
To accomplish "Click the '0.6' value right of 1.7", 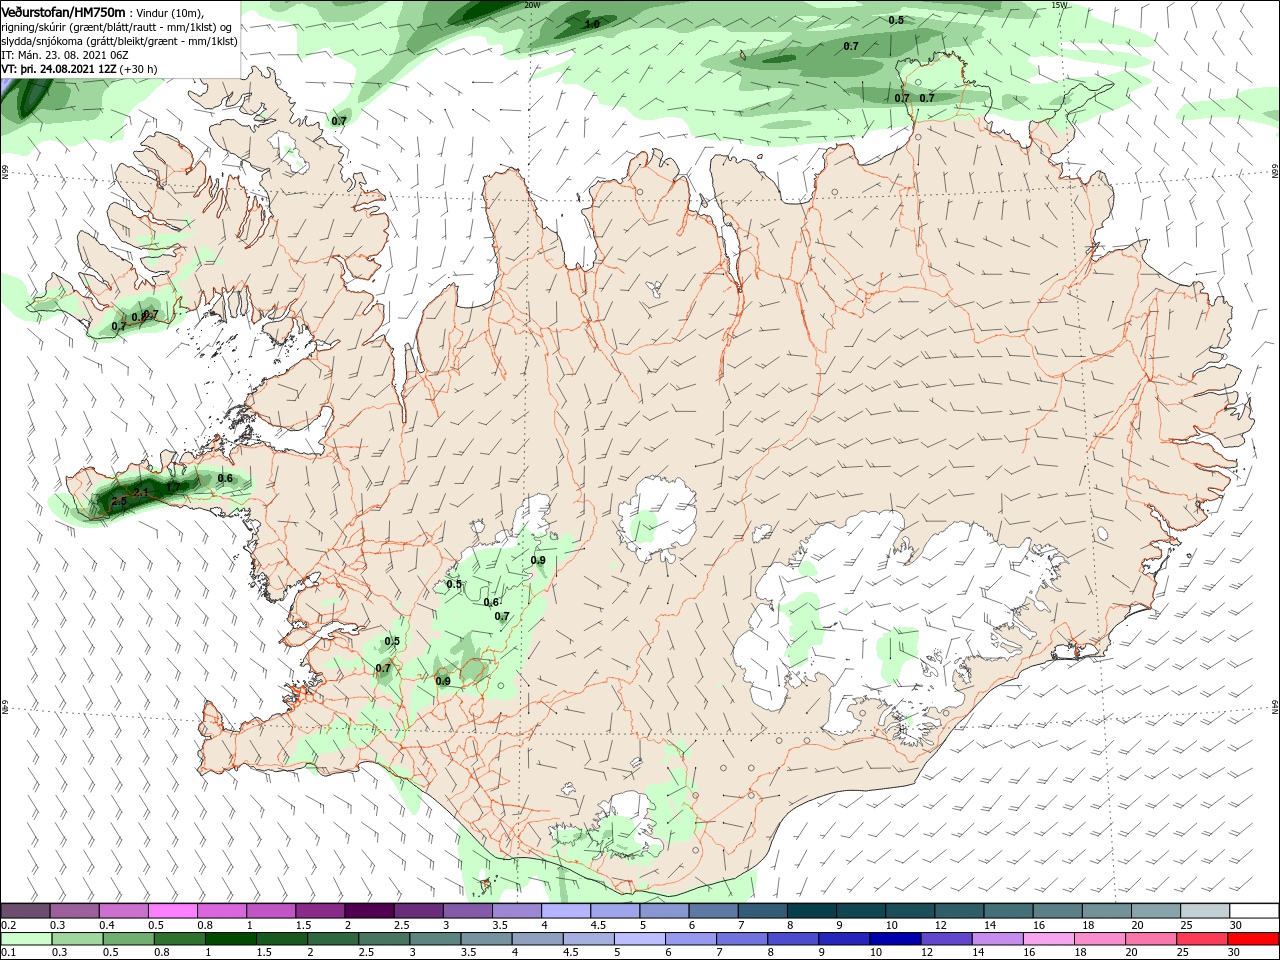I will tap(225, 479).
